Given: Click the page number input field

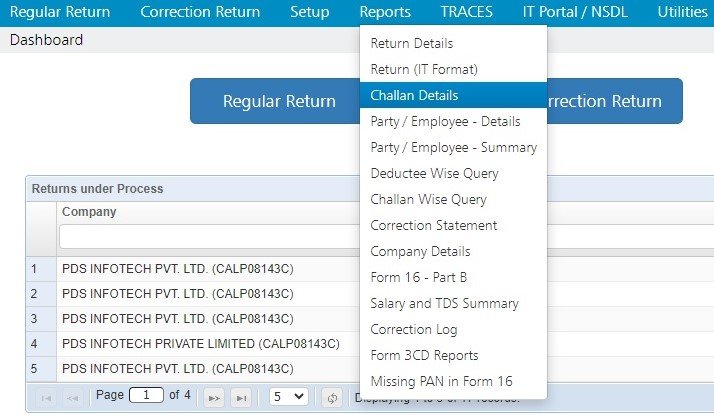Looking at the screenshot, I should [x=146, y=396].
